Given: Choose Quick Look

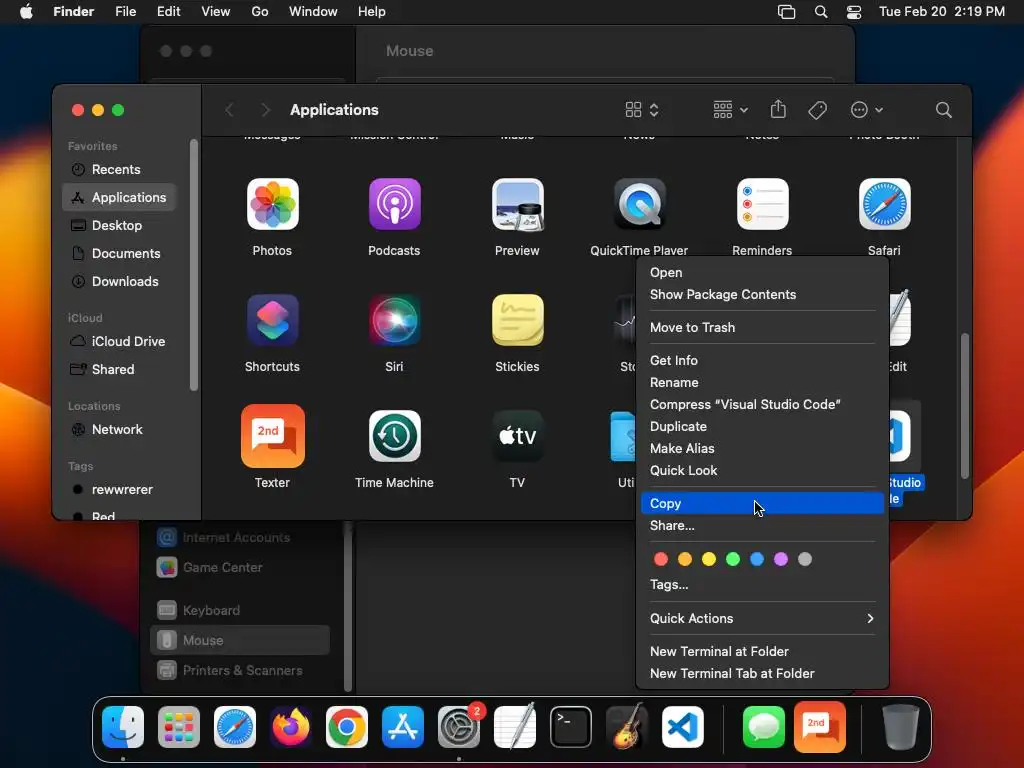Looking at the screenshot, I should click(x=762, y=470).
